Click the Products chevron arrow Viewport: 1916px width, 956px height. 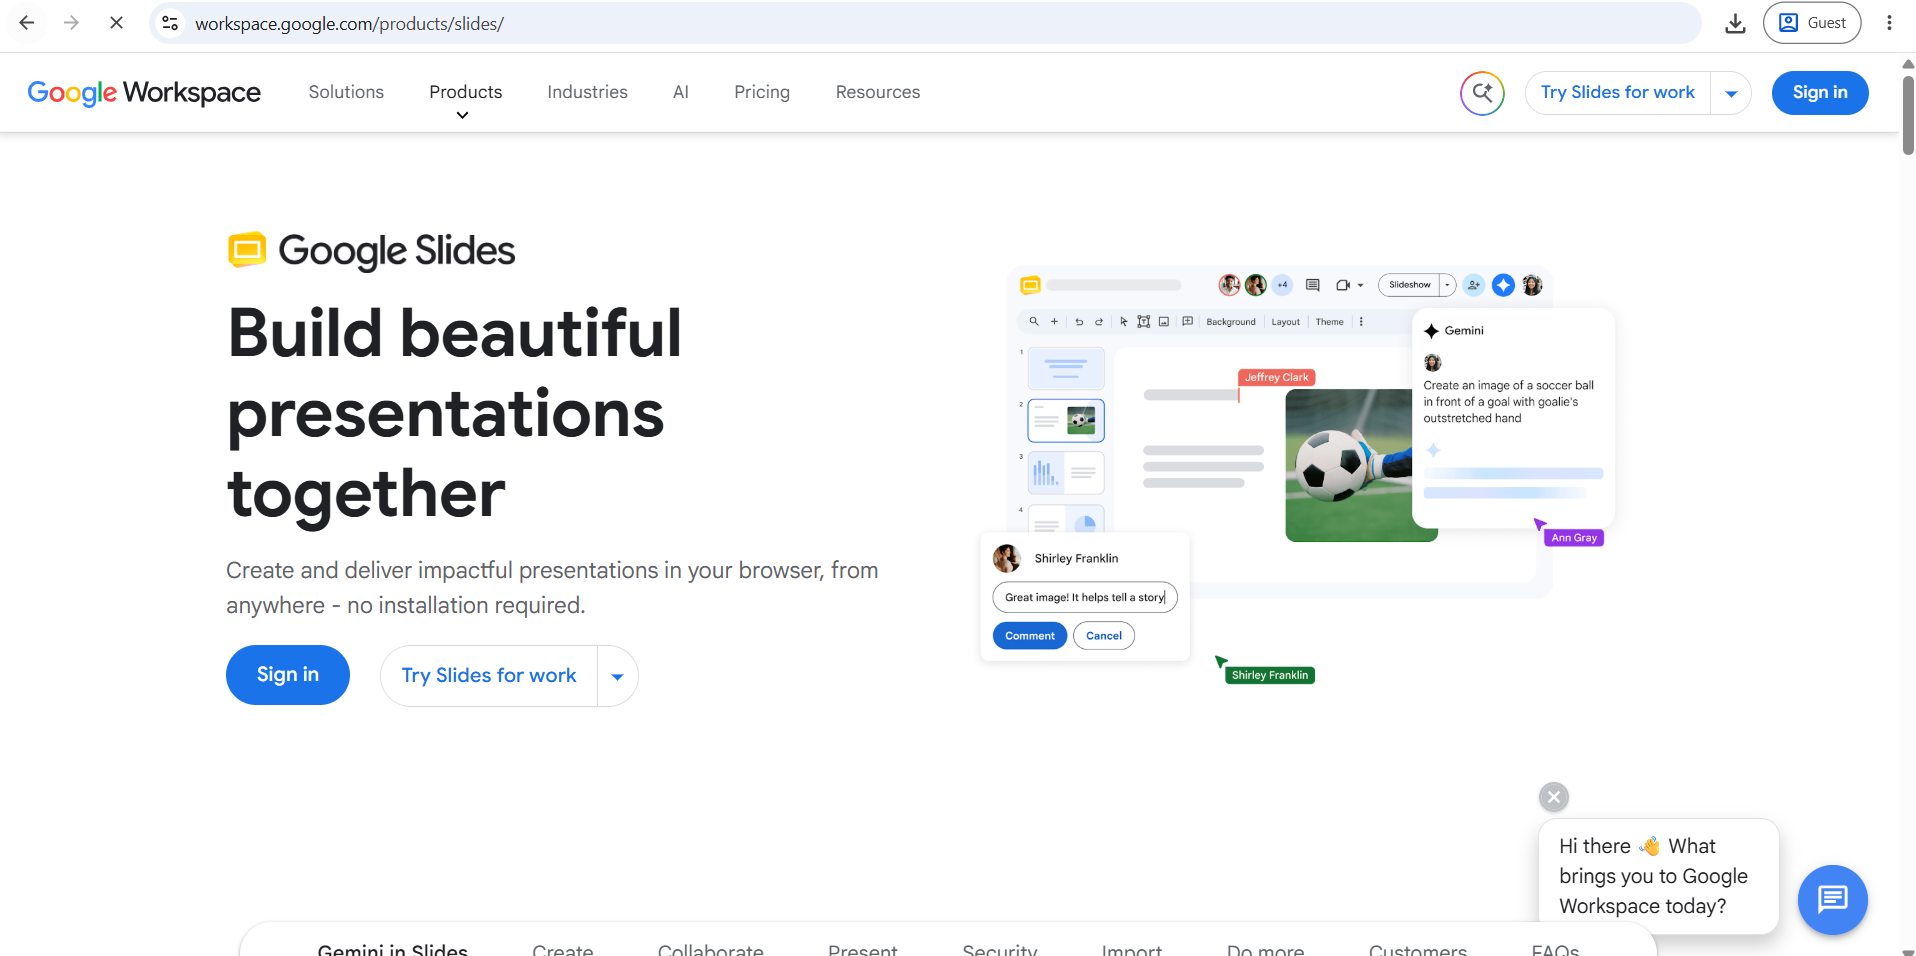[x=462, y=115]
